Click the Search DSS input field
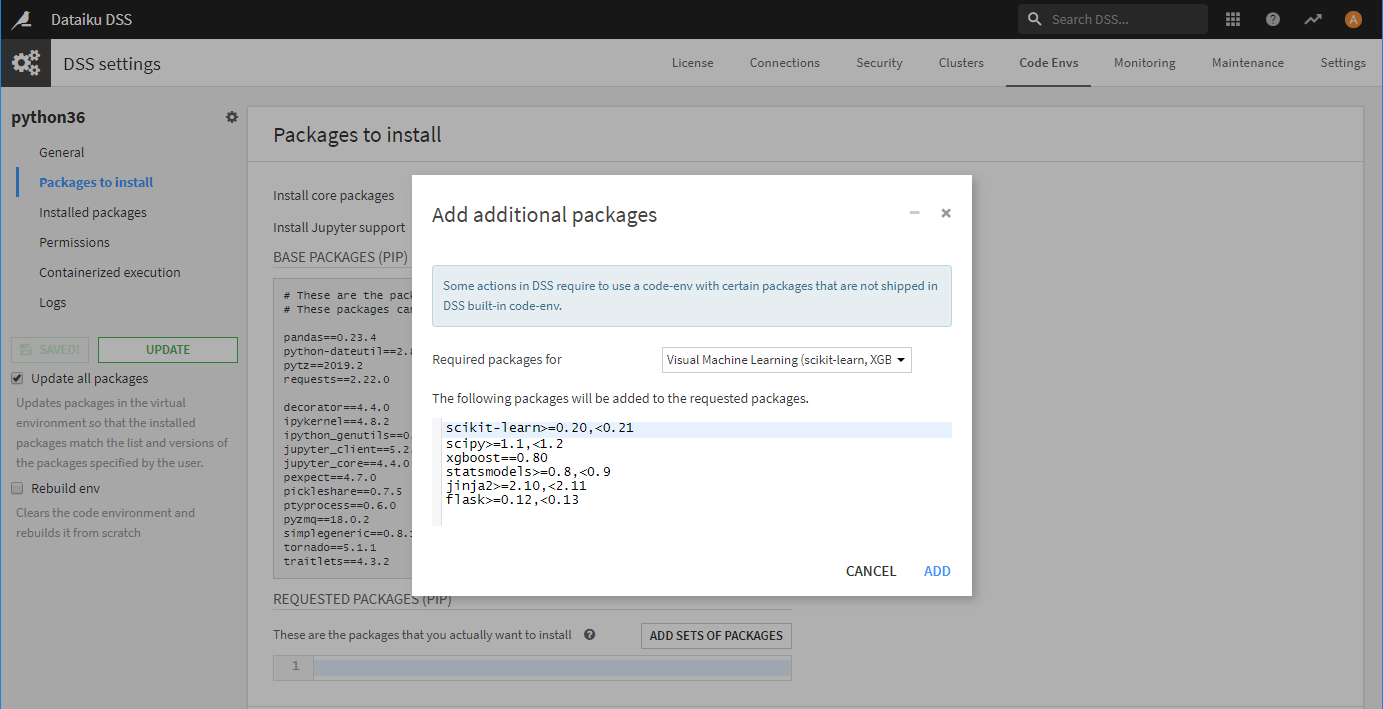Screen dimensions: 1383x709 coord(1113,19)
